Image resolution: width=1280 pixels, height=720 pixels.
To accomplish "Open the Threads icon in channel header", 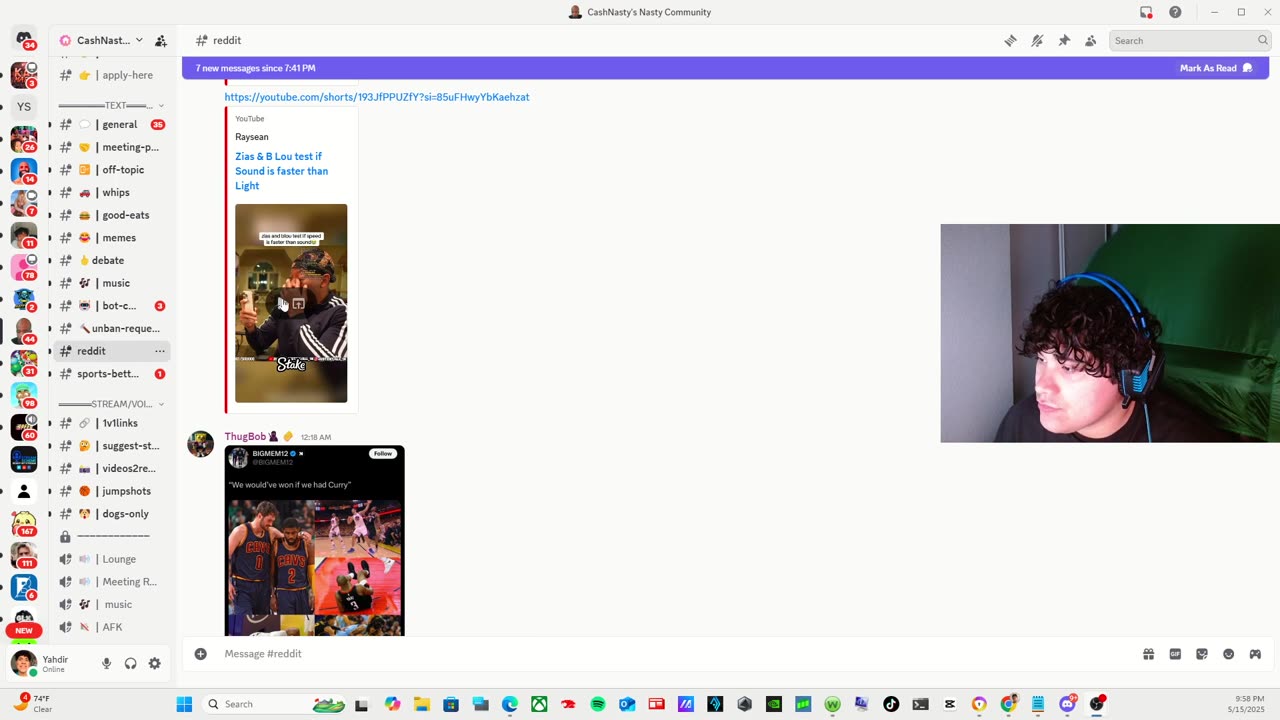I will 1011,41.
